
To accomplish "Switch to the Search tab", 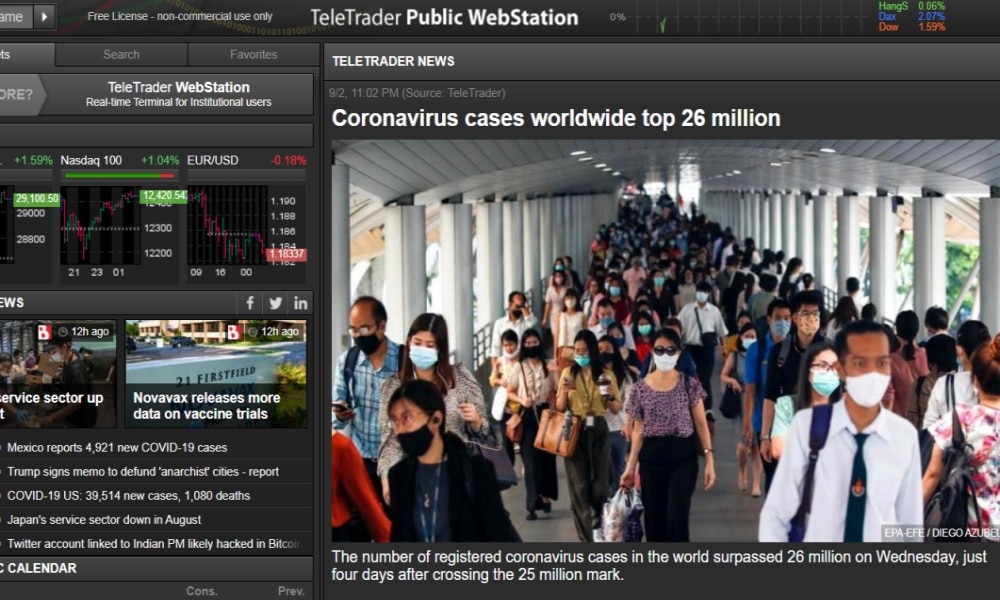I will [x=121, y=54].
